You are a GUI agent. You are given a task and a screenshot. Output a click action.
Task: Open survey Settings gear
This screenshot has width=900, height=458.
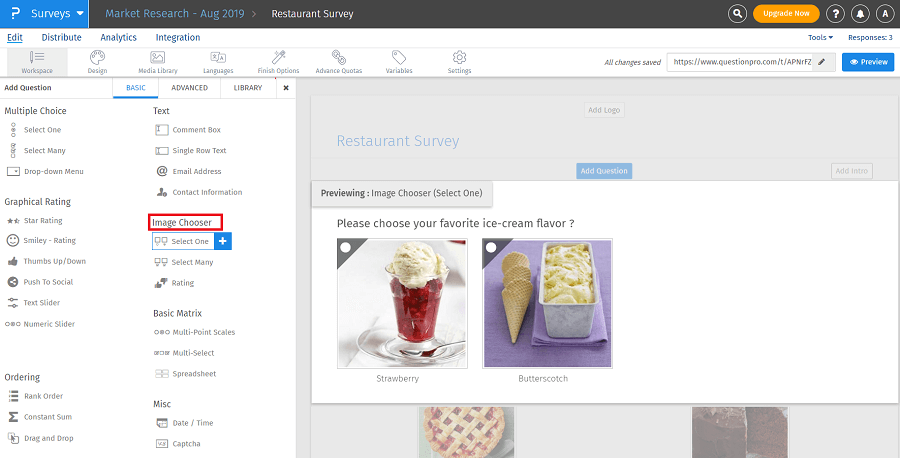(459, 62)
